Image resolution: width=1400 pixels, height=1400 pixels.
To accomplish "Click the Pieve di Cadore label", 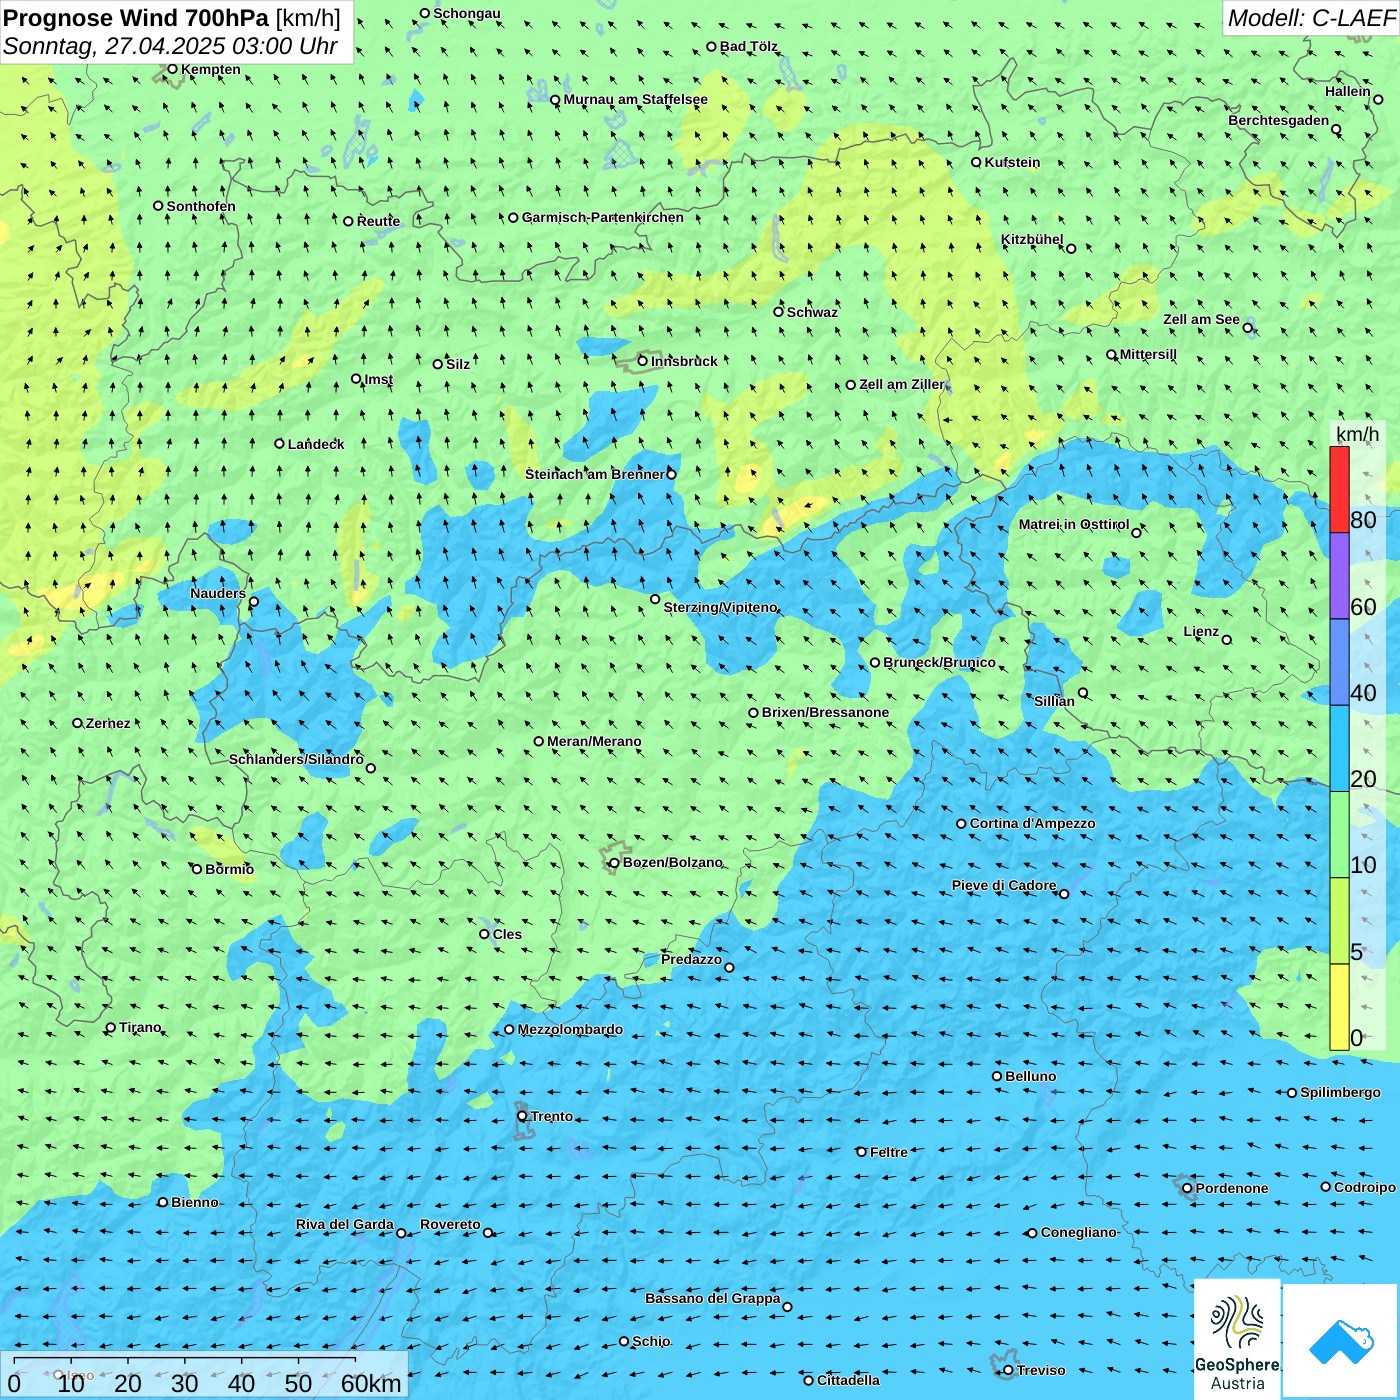I will pos(1004,885).
